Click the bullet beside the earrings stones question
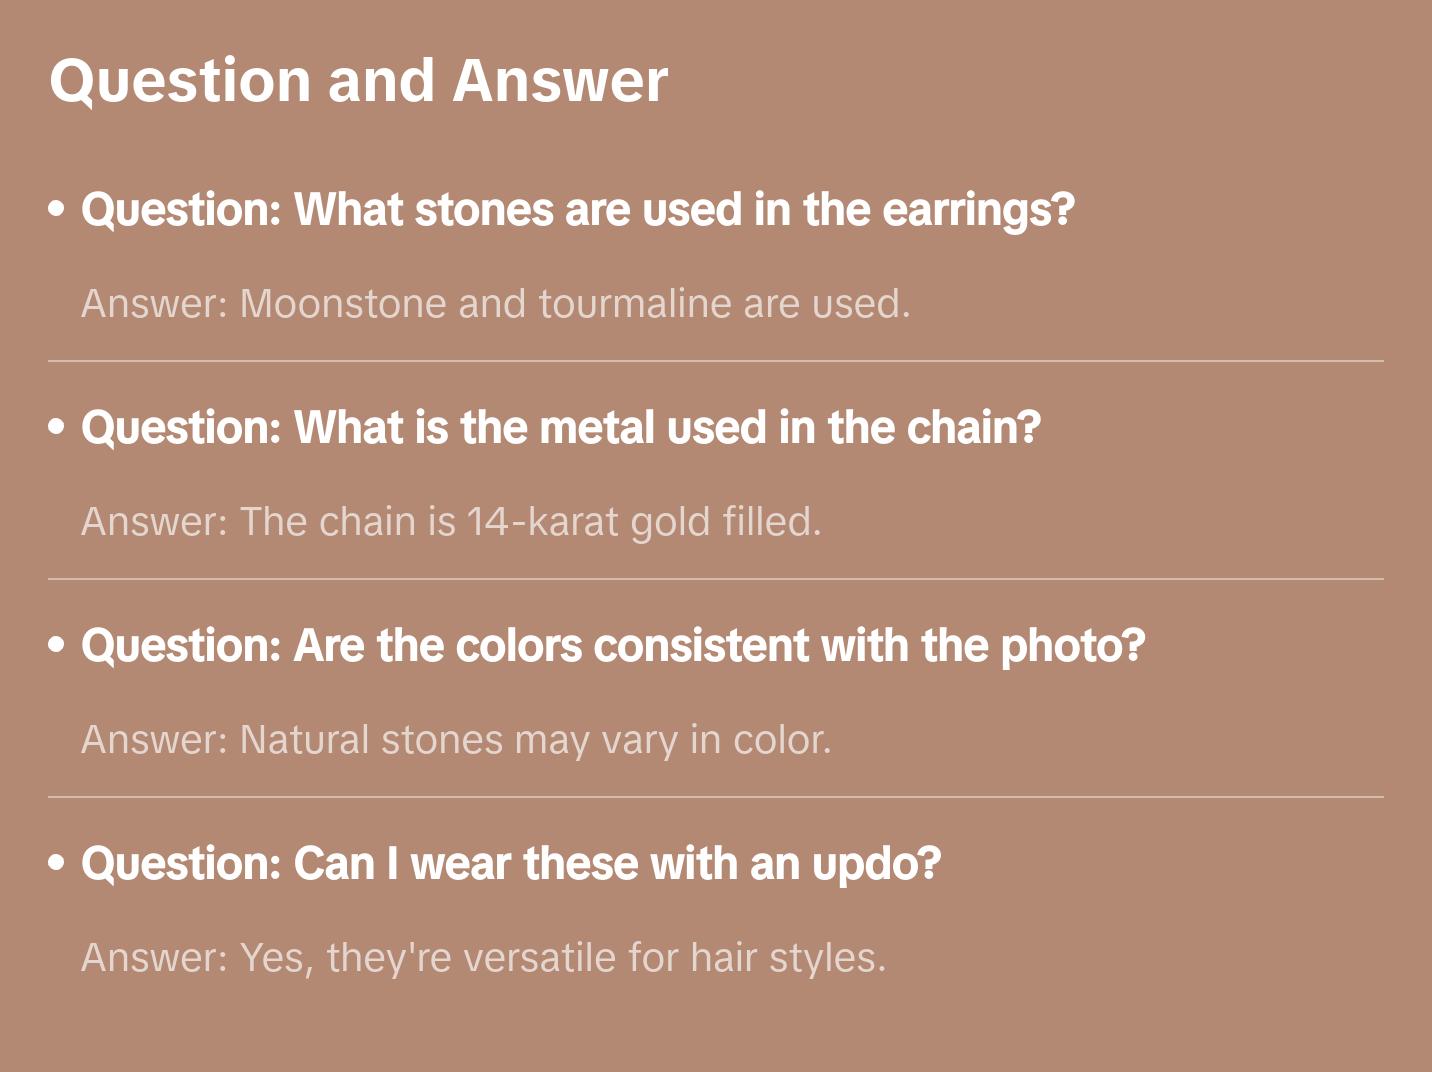This screenshot has height=1072, width=1432. (57, 209)
